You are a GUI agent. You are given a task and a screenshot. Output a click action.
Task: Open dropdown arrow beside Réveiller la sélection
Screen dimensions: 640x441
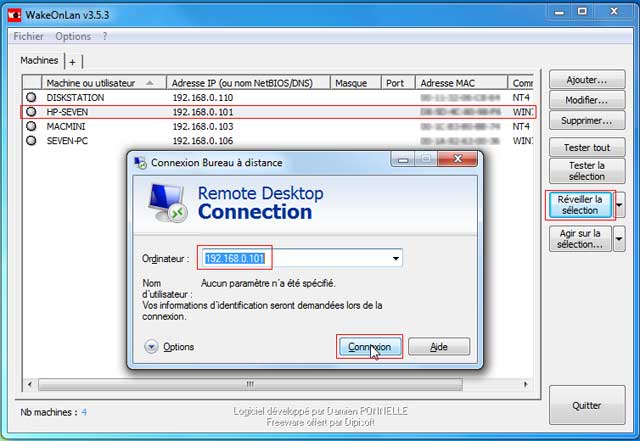coord(619,205)
